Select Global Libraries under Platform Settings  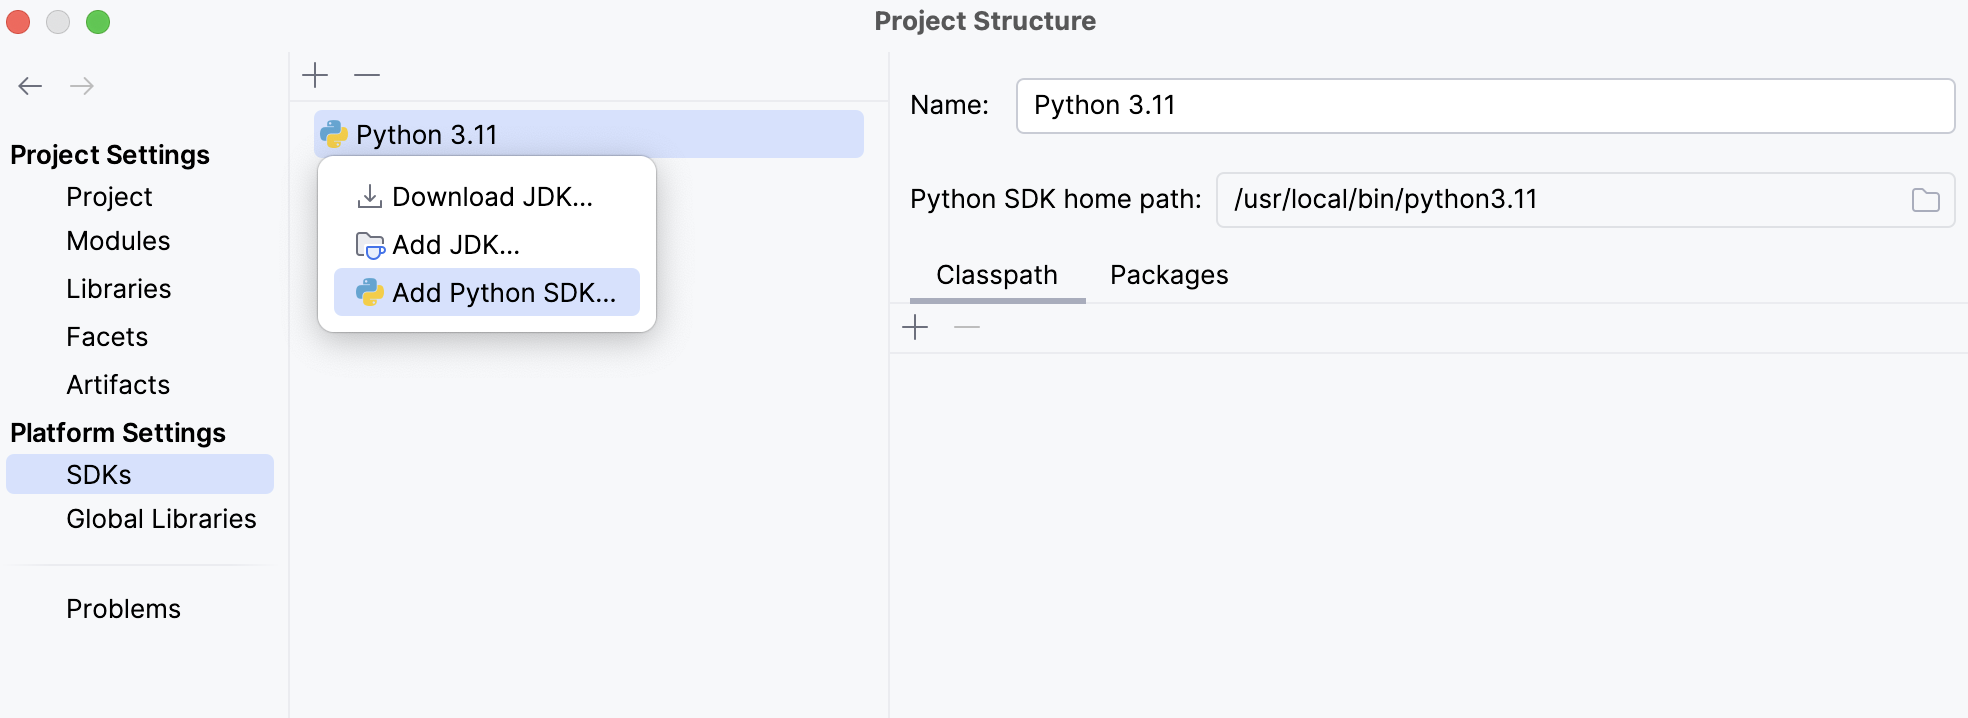click(x=161, y=519)
